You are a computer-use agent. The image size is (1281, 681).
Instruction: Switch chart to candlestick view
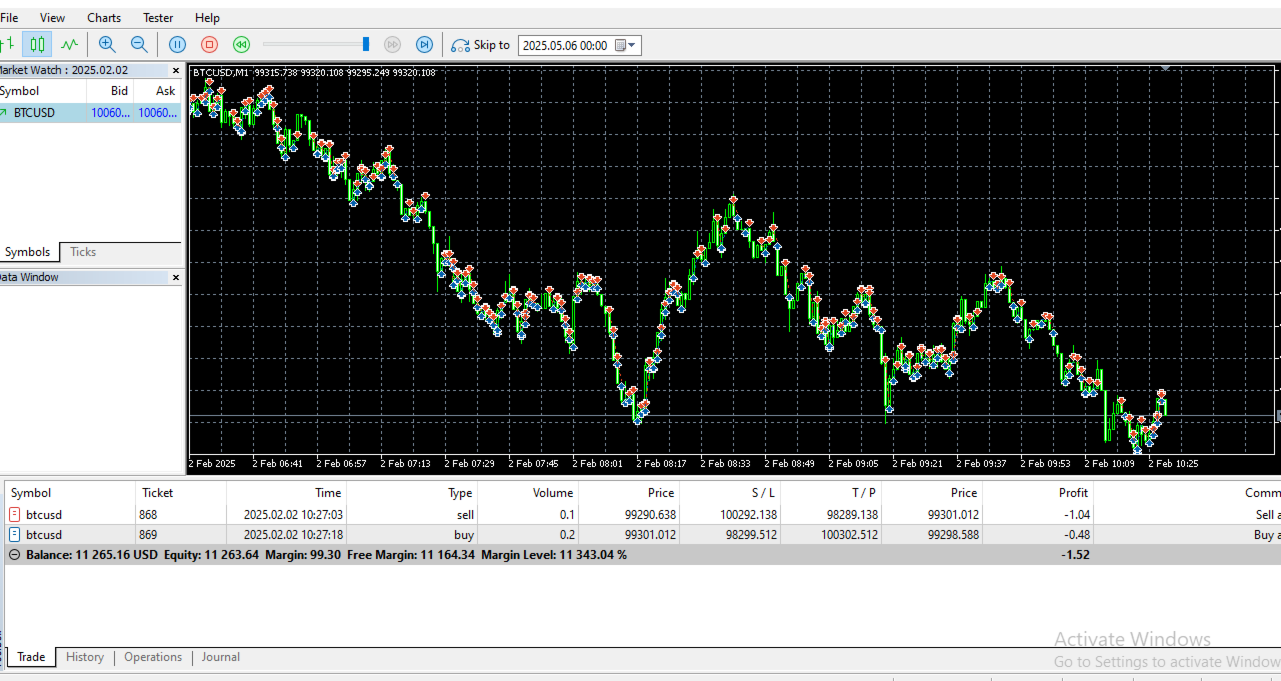click(x=37, y=44)
